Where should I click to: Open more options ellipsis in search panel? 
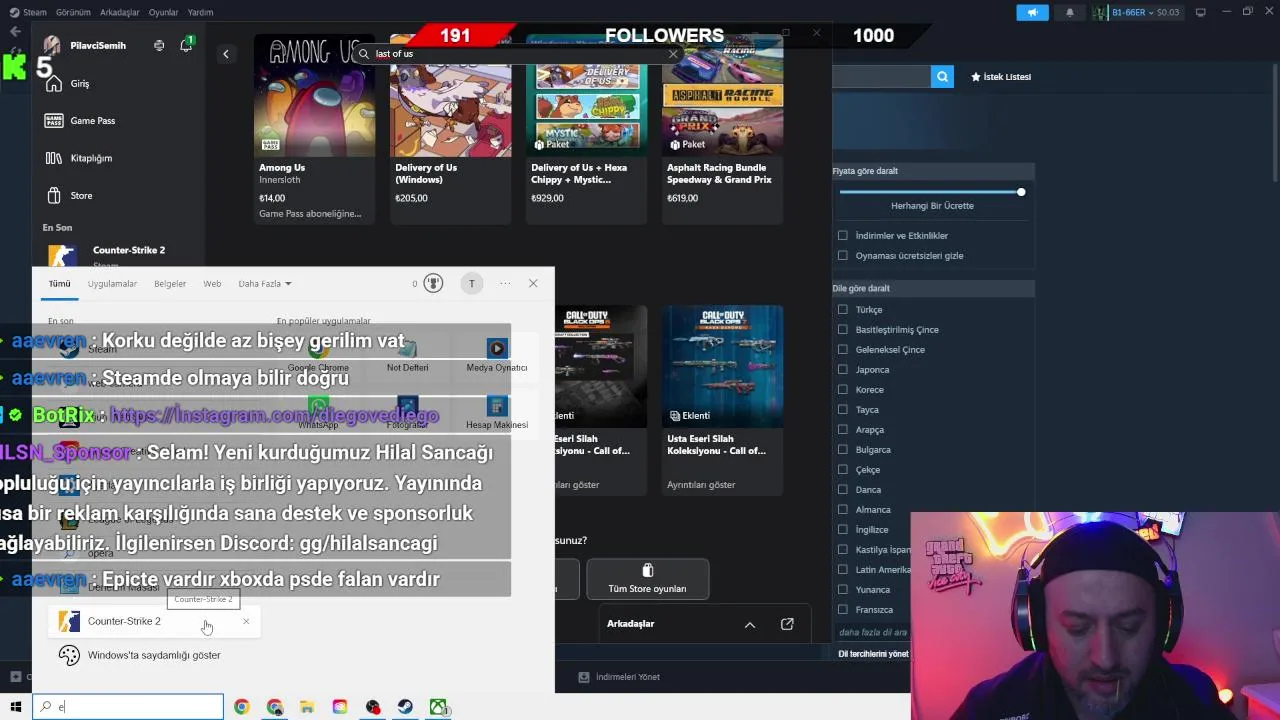[x=505, y=283]
